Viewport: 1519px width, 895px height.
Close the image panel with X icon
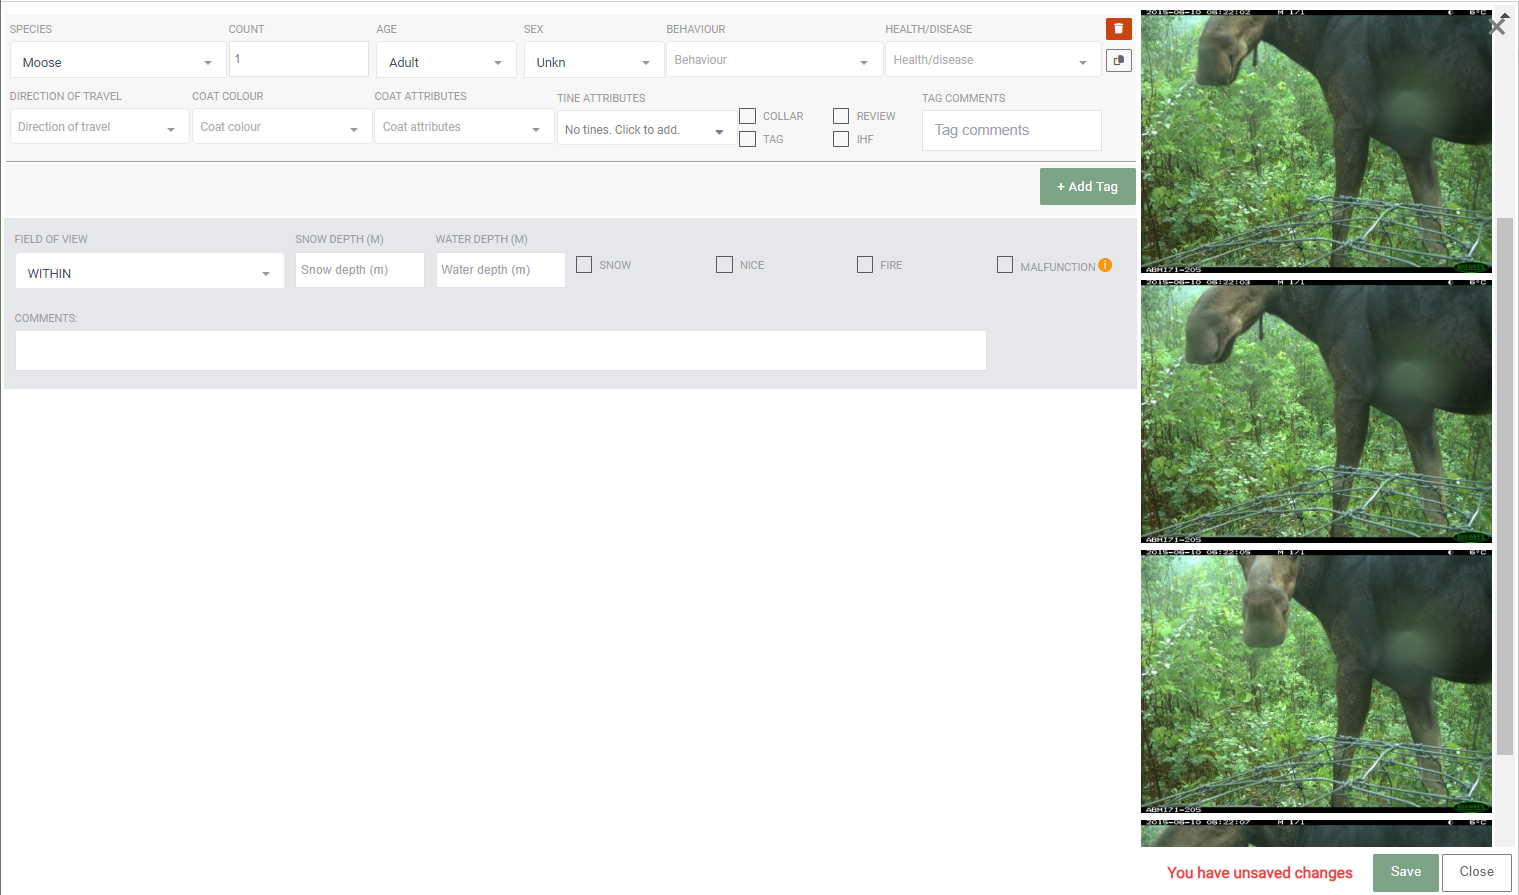(x=1497, y=25)
